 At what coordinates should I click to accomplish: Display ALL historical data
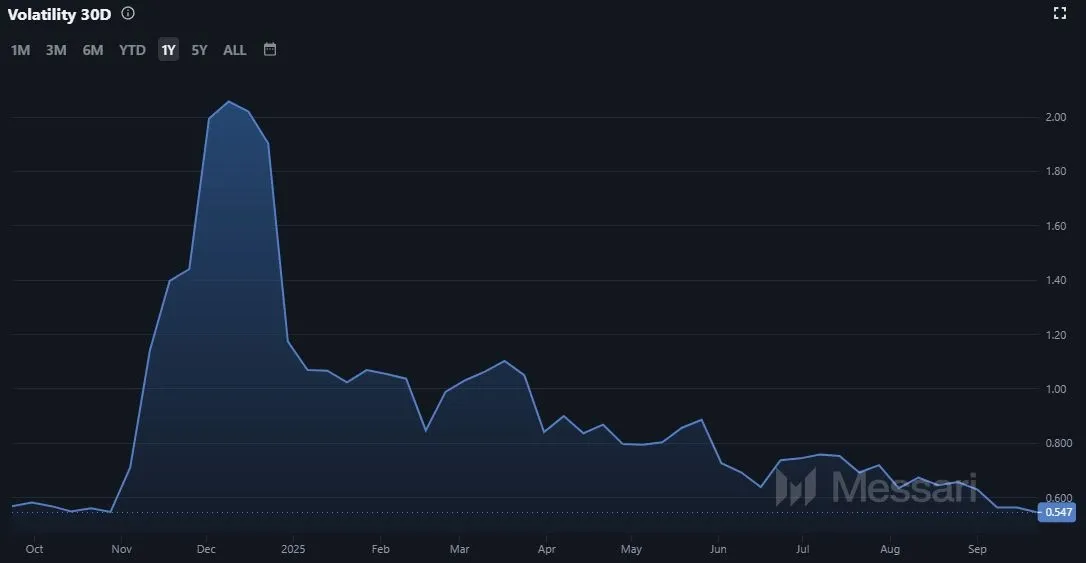click(234, 50)
